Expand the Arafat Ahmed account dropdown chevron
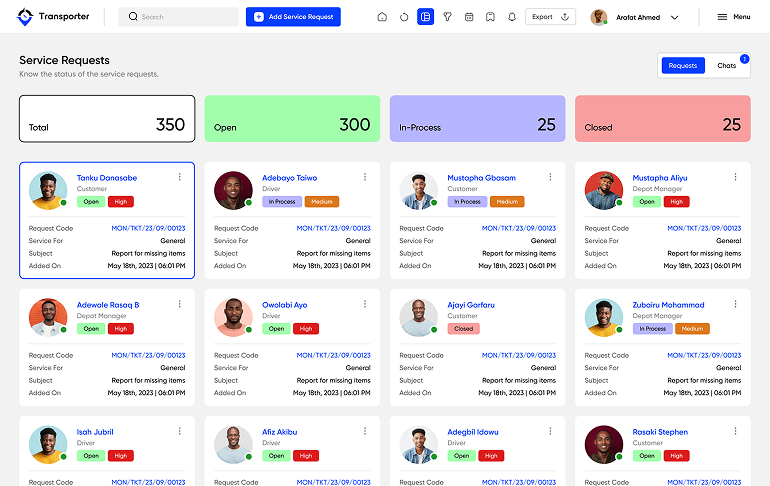Viewport: 770px width, 486px height. [x=675, y=17]
